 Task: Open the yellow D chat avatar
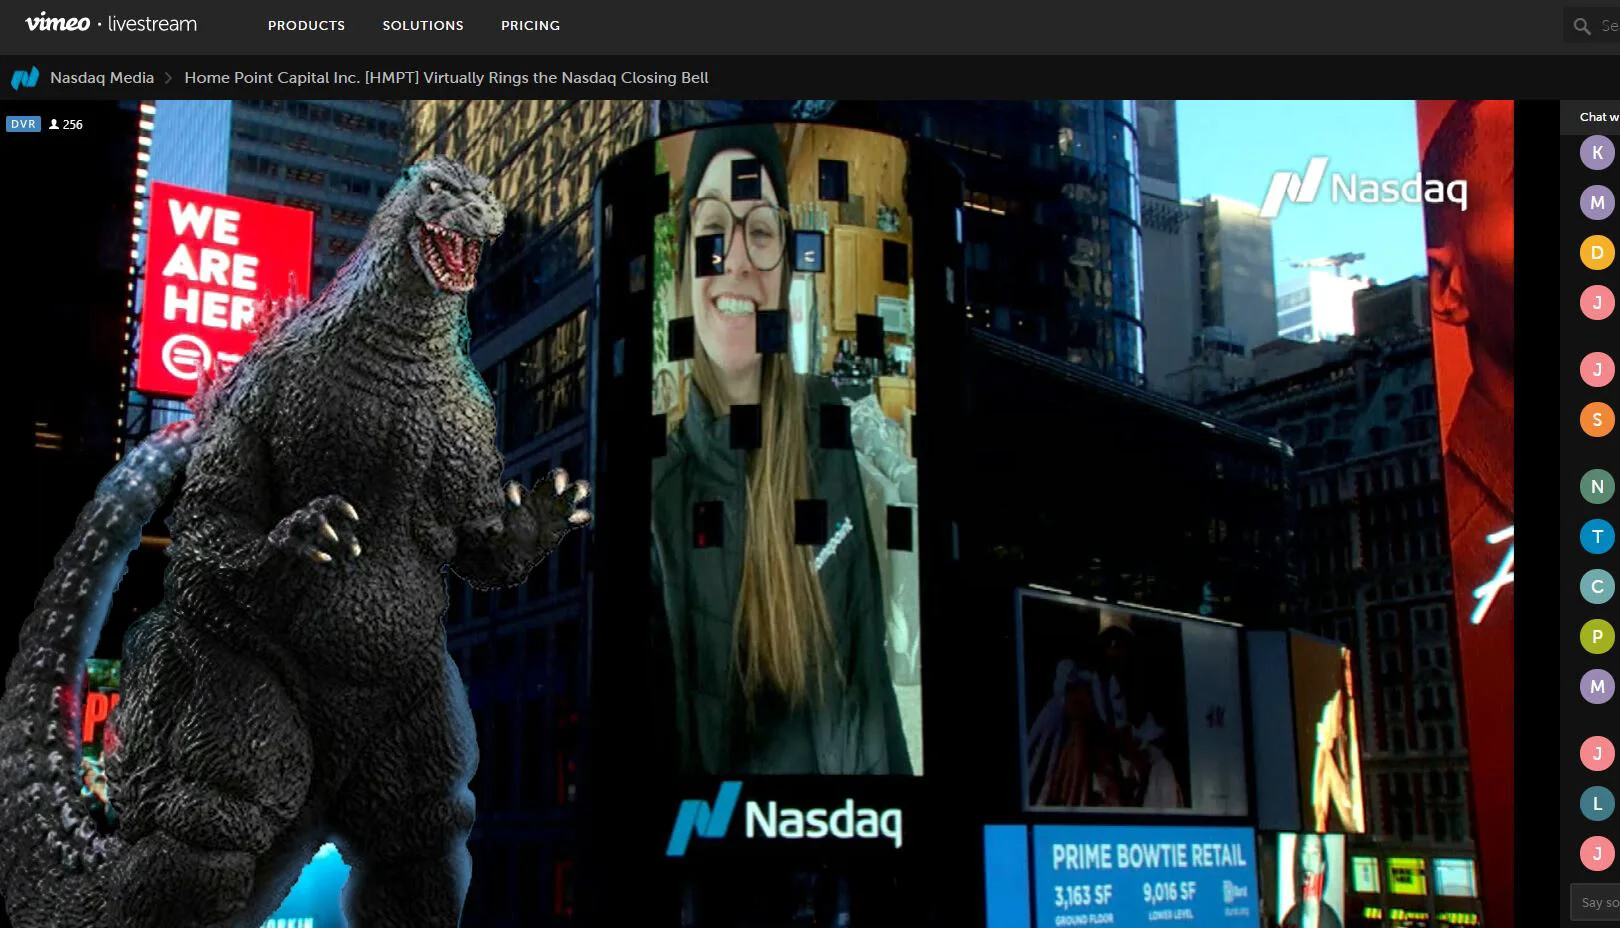[x=1597, y=252]
